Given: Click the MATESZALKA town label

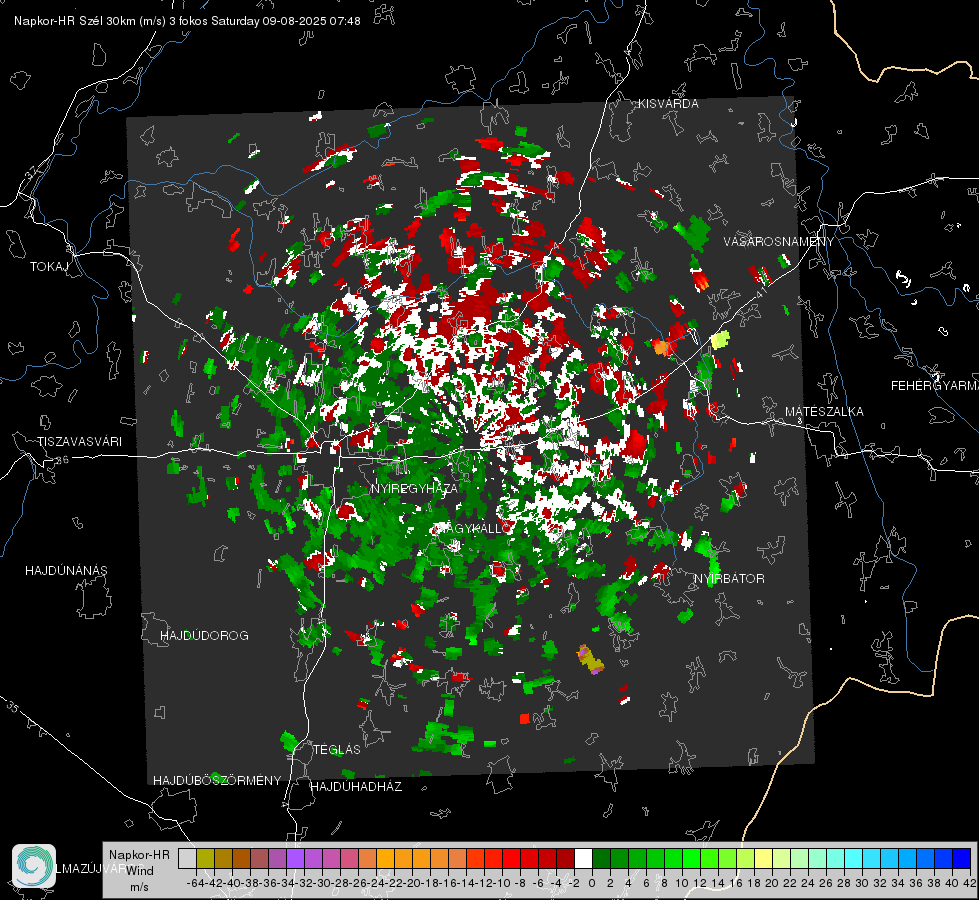Looking at the screenshot, I should coord(824,412).
